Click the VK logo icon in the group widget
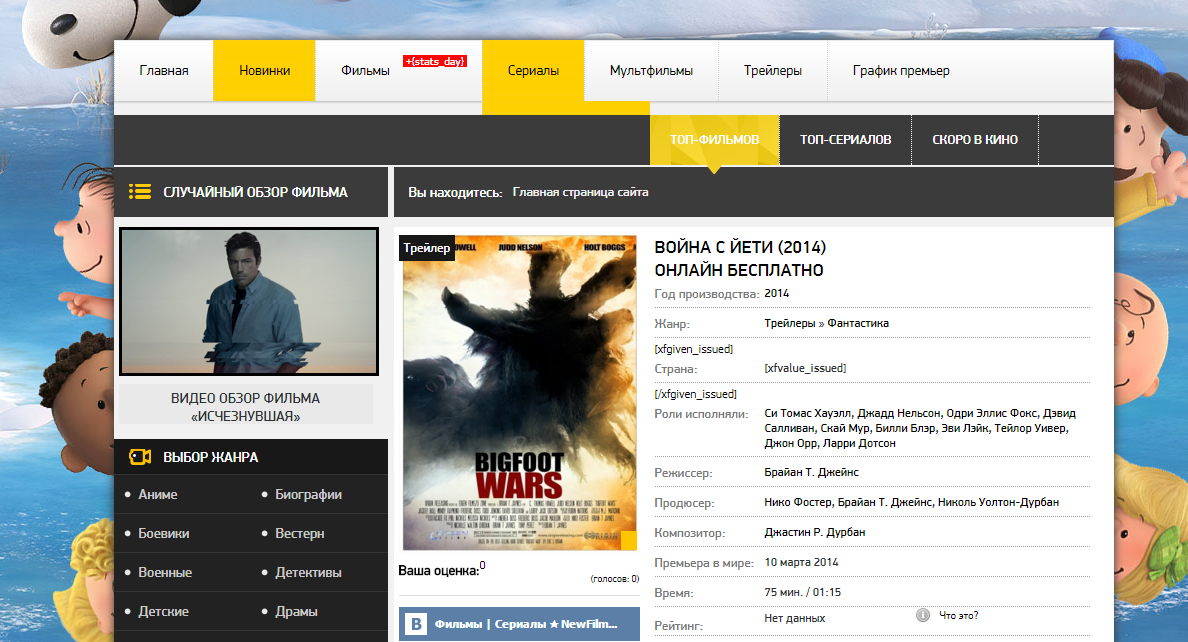 415,624
